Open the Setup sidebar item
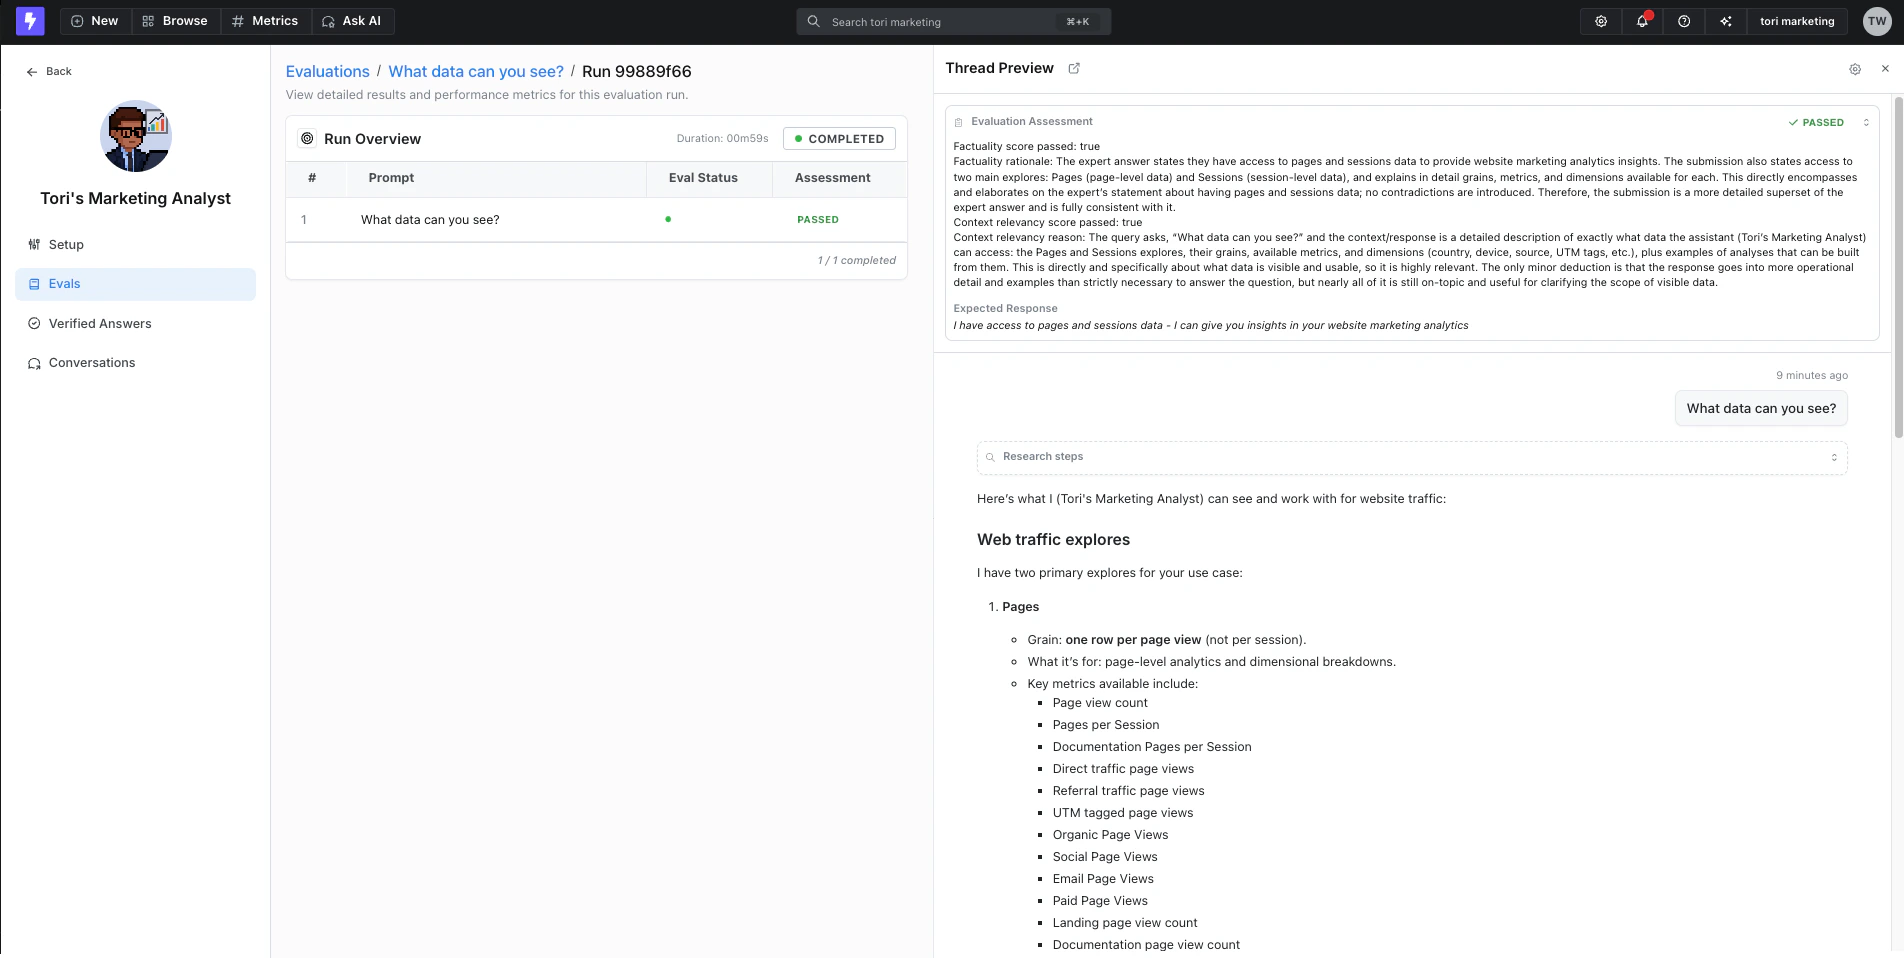Screen dimensions: 1904x958 tap(135, 244)
